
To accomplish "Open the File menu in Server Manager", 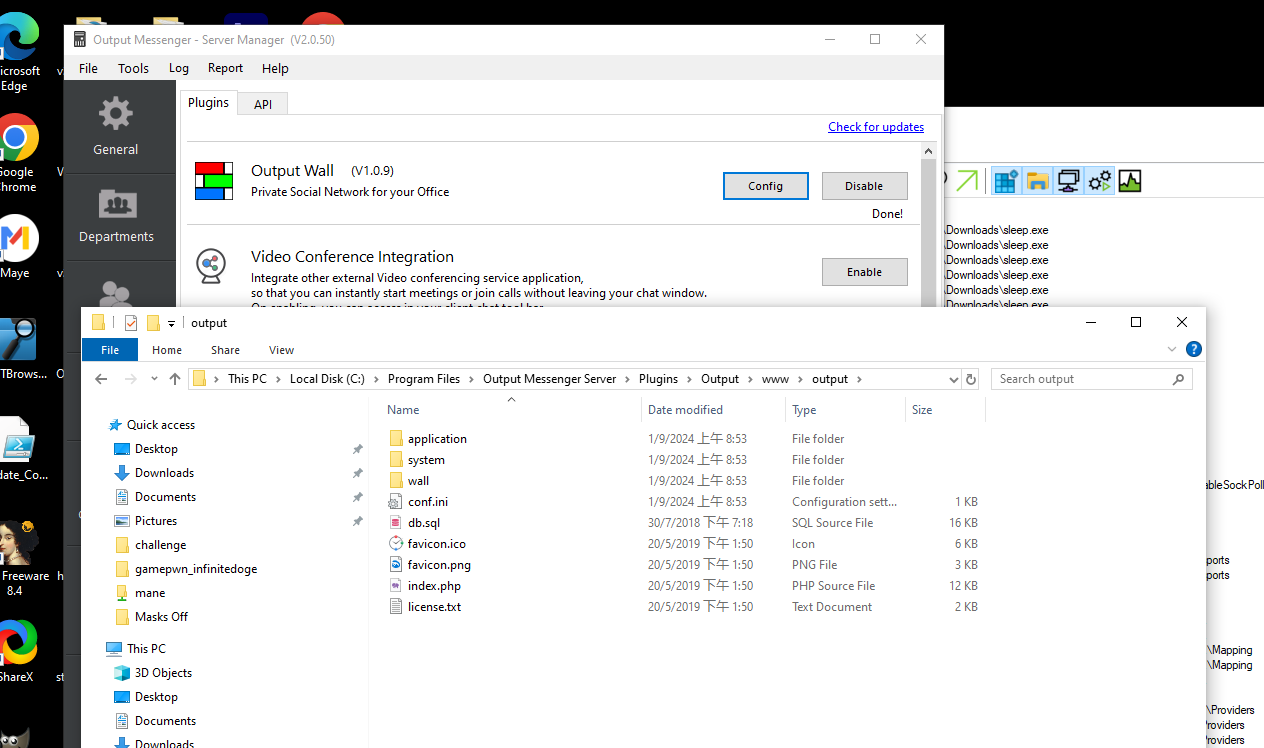I will click(88, 68).
